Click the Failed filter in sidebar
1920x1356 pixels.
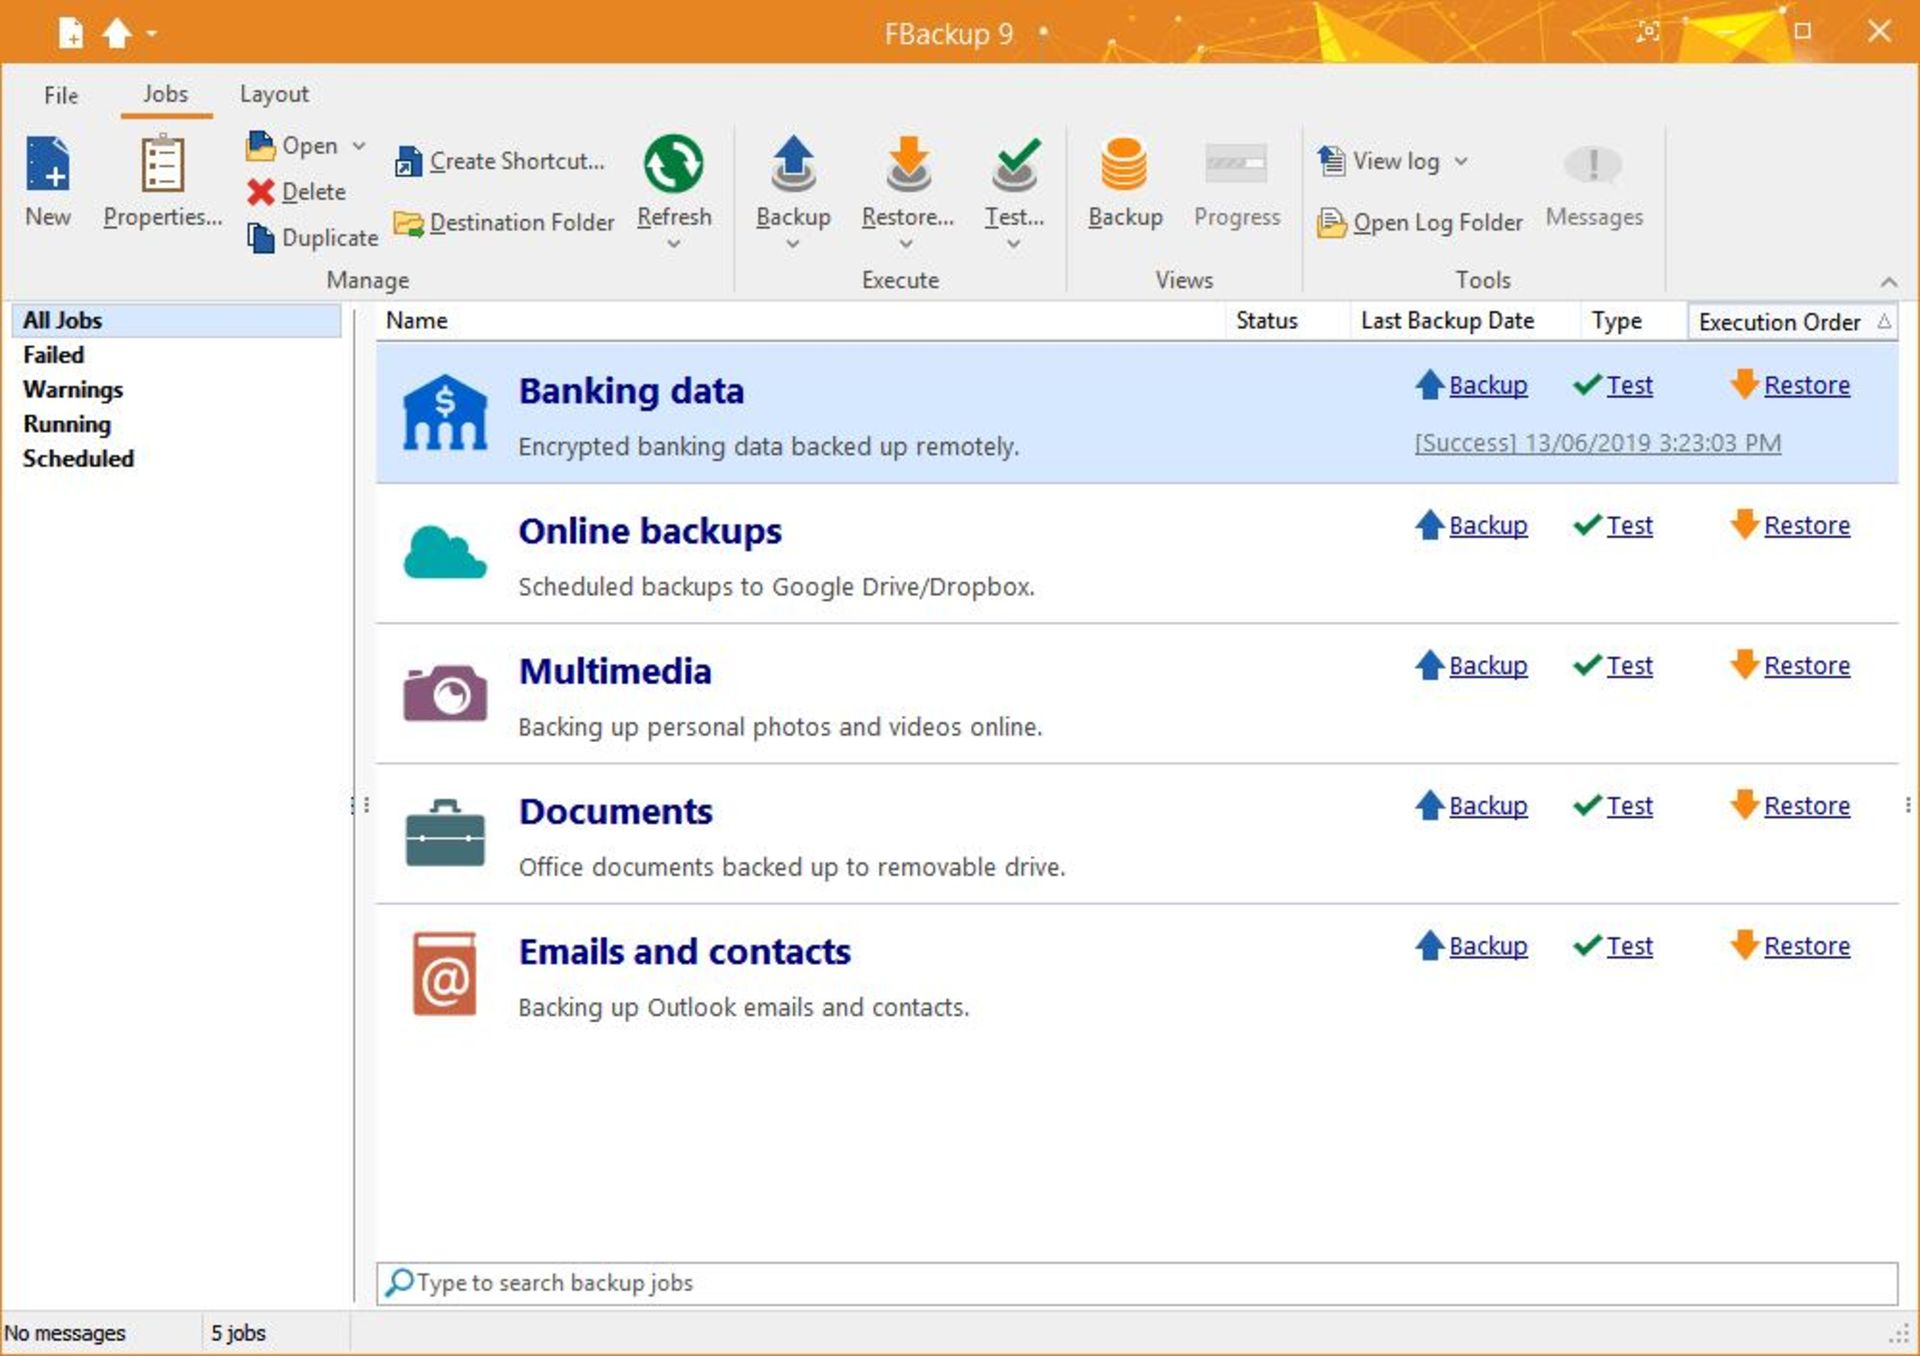[x=51, y=352]
